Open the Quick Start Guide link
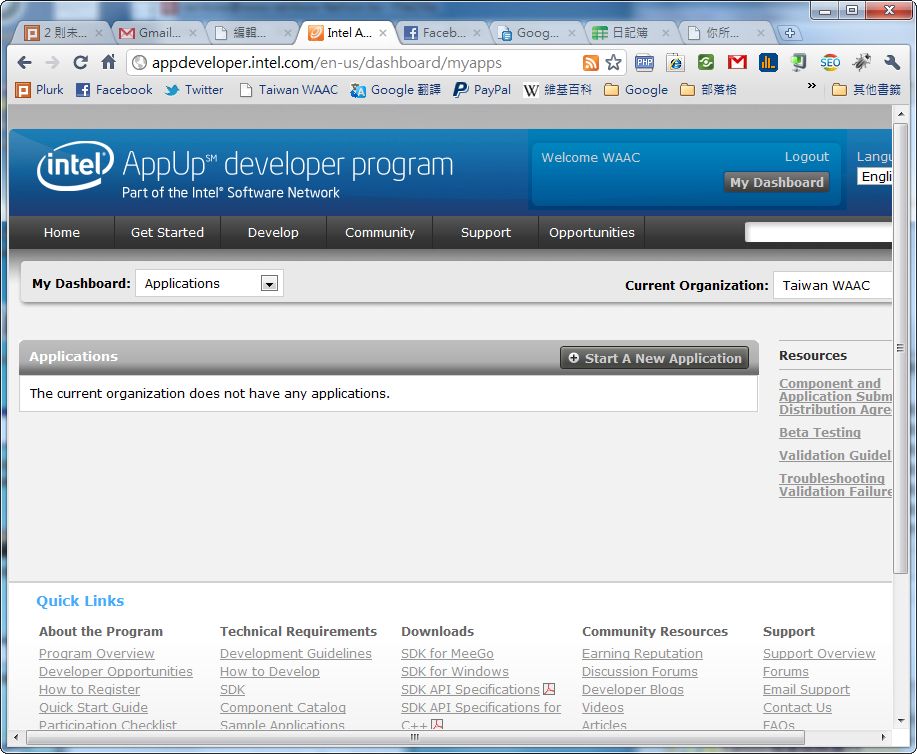This screenshot has width=917, height=754. [x=93, y=708]
